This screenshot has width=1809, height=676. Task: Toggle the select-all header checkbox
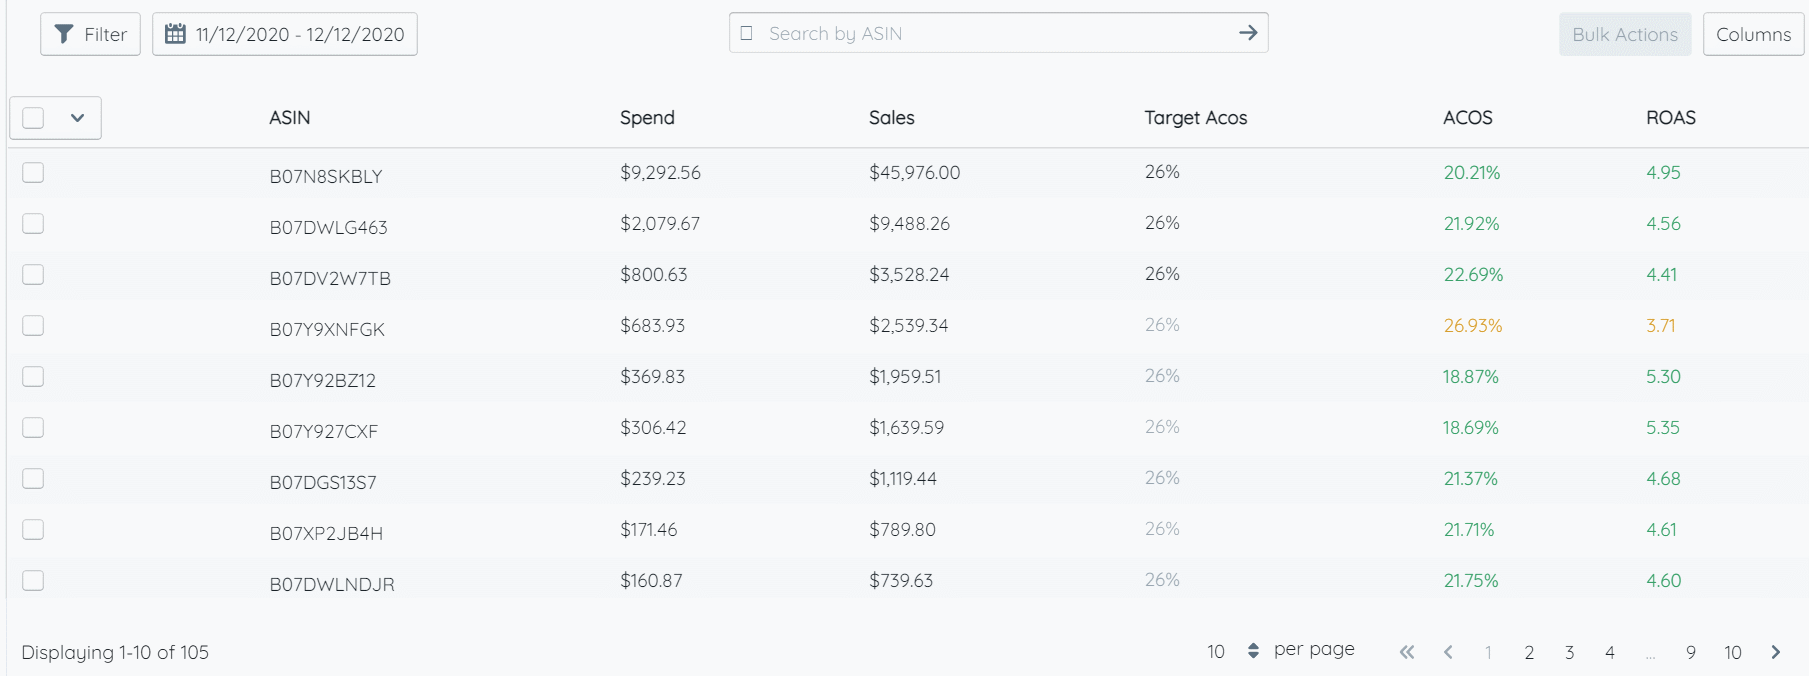33,118
